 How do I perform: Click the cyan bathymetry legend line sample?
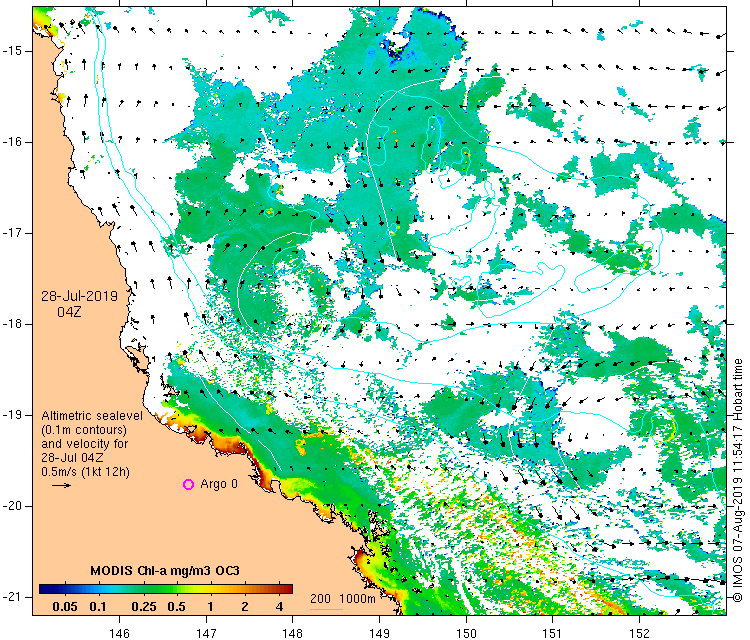click(326, 609)
